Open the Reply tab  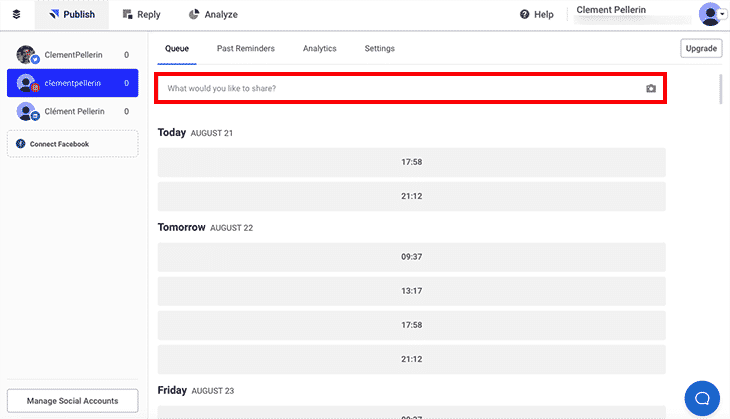140,15
